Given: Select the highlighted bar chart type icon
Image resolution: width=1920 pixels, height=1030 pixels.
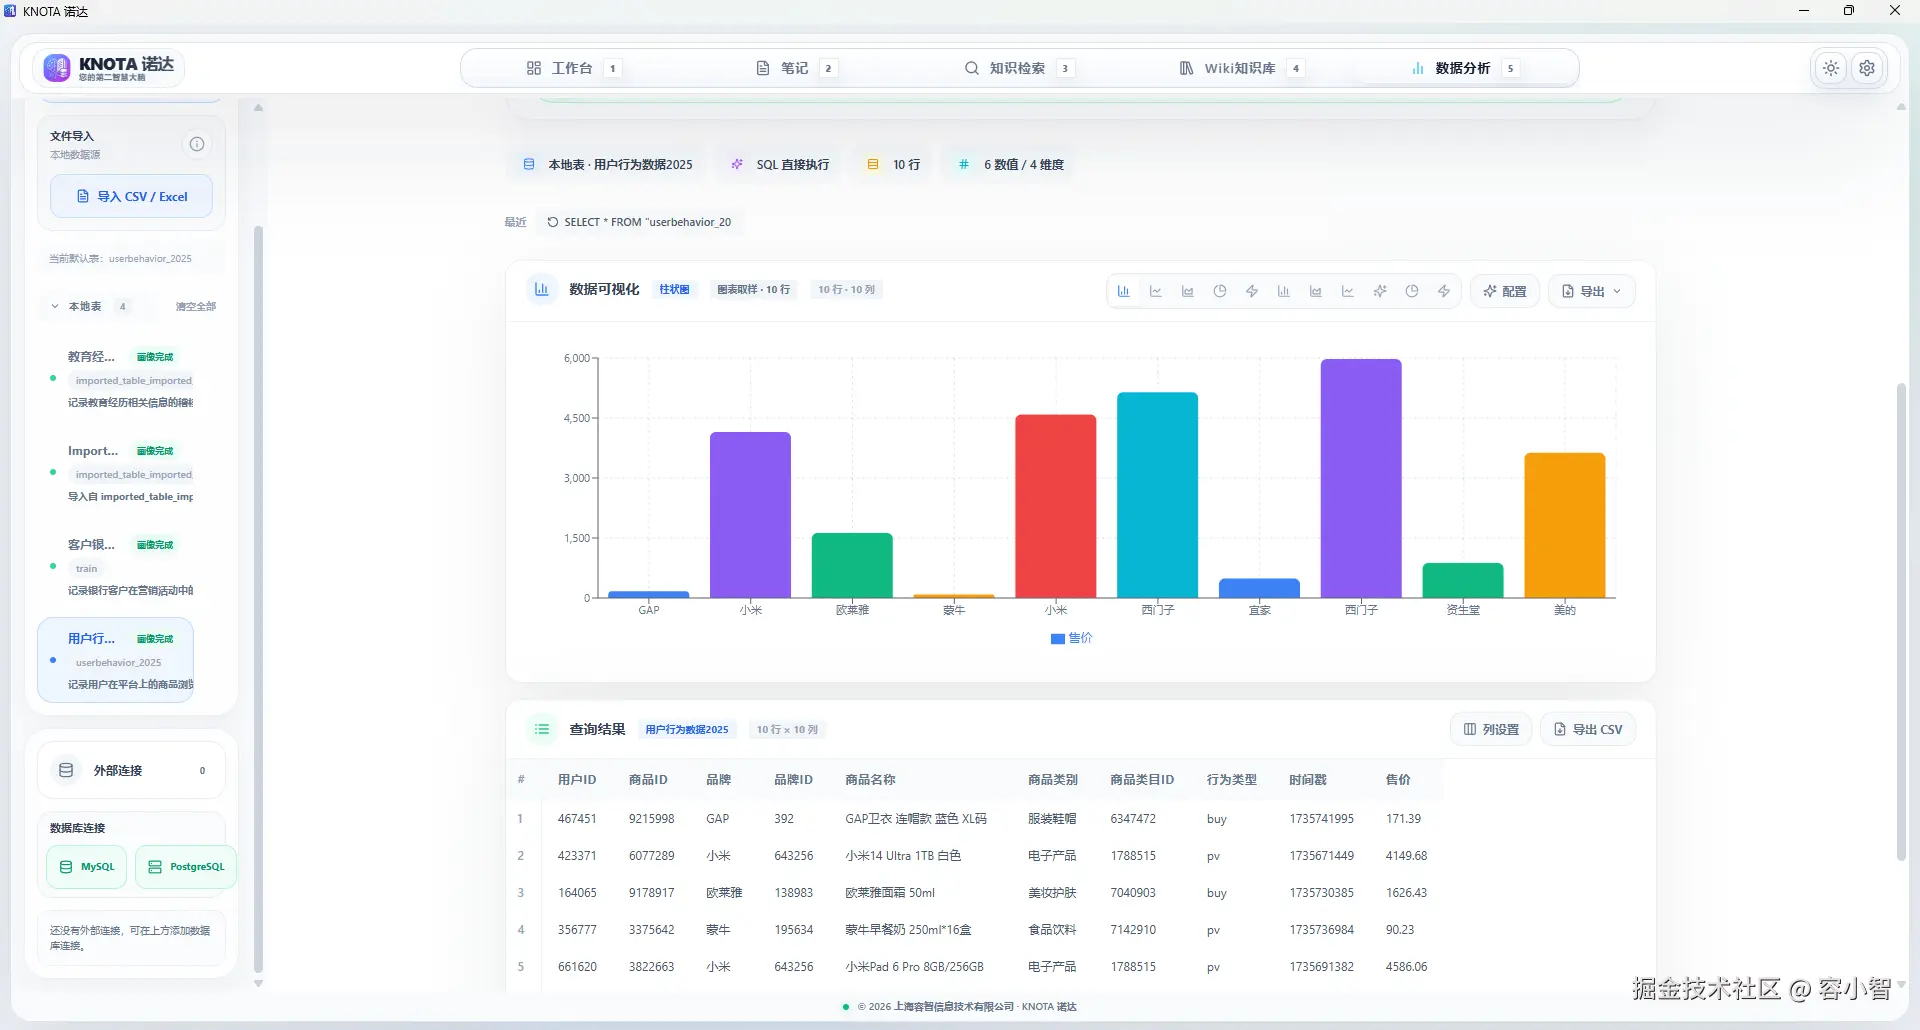Looking at the screenshot, I should 1124,291.
